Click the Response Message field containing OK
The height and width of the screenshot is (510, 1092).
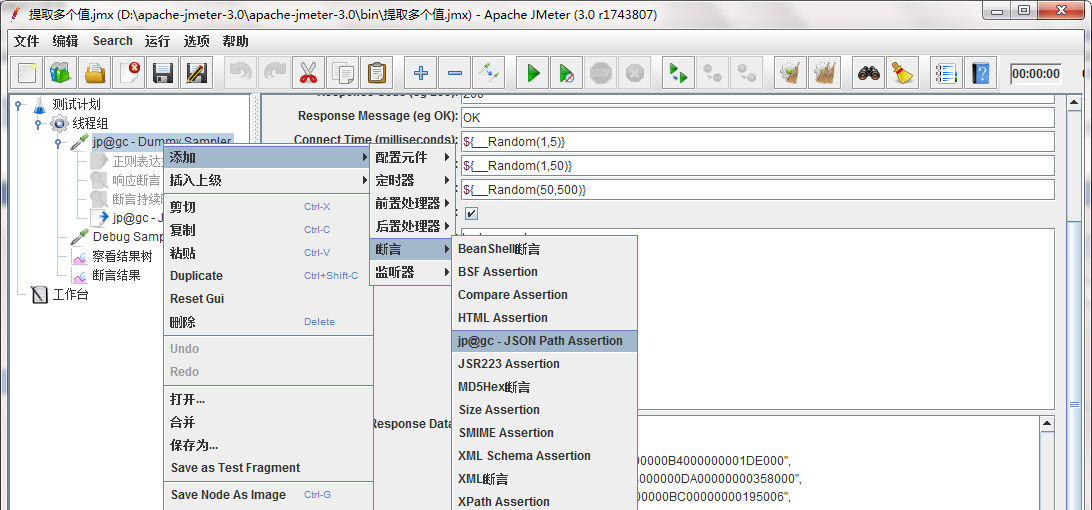pos(757,118)
